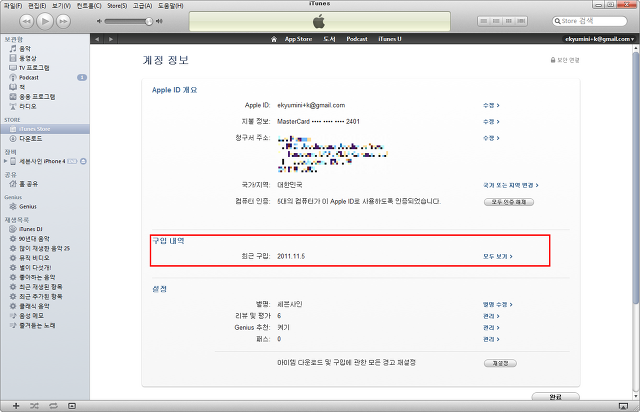Click 관리 link for 패스
The width and height of the screenshot is (640, 412).
click(x=491, y=339)
